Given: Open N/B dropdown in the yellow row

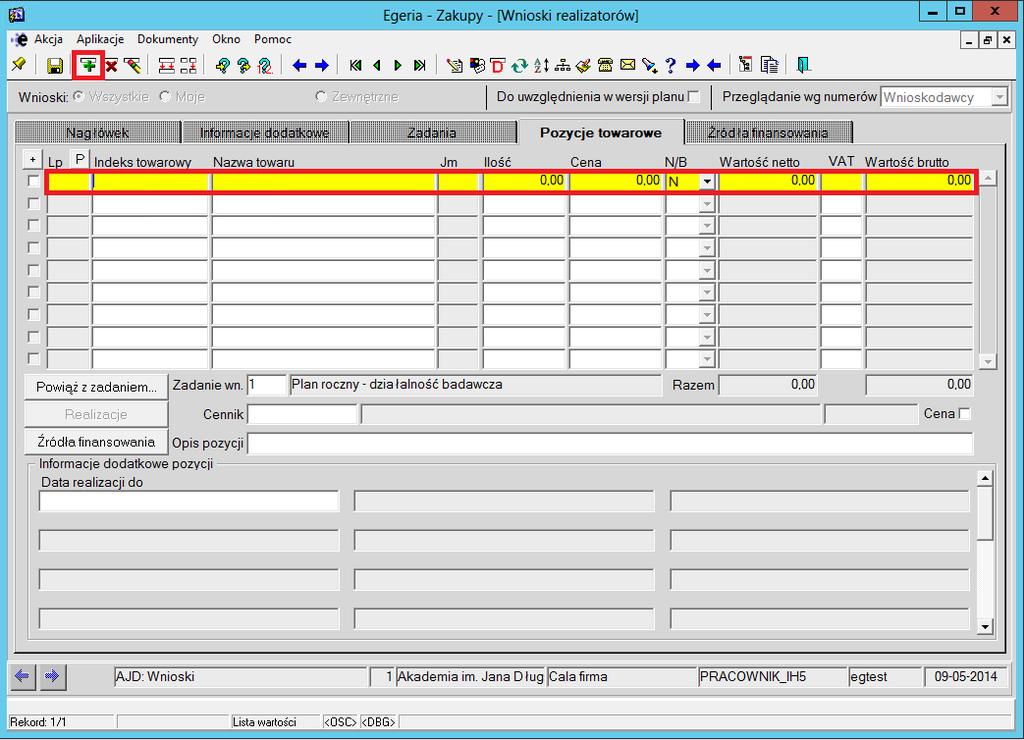Looking at the screenshot, I should coord(707,182).
